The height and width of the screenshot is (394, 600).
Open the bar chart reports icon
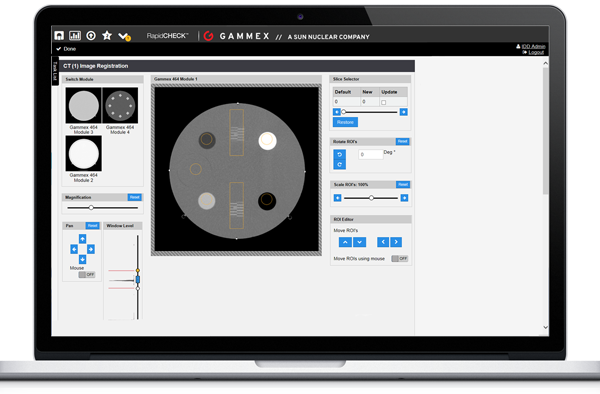point(75,36)
